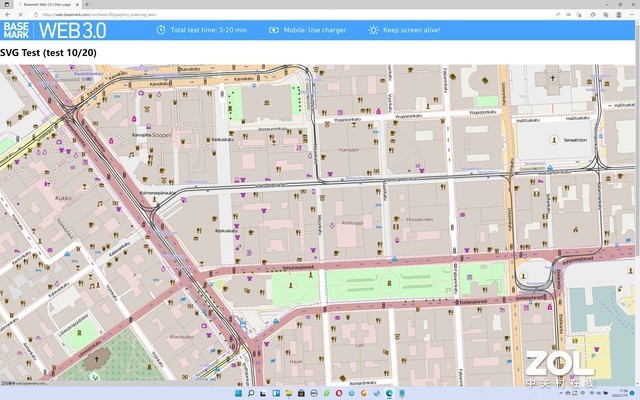Click the cathedral cross icon on map
This screenshot has height=400, width=640.
tap(553, 79)
